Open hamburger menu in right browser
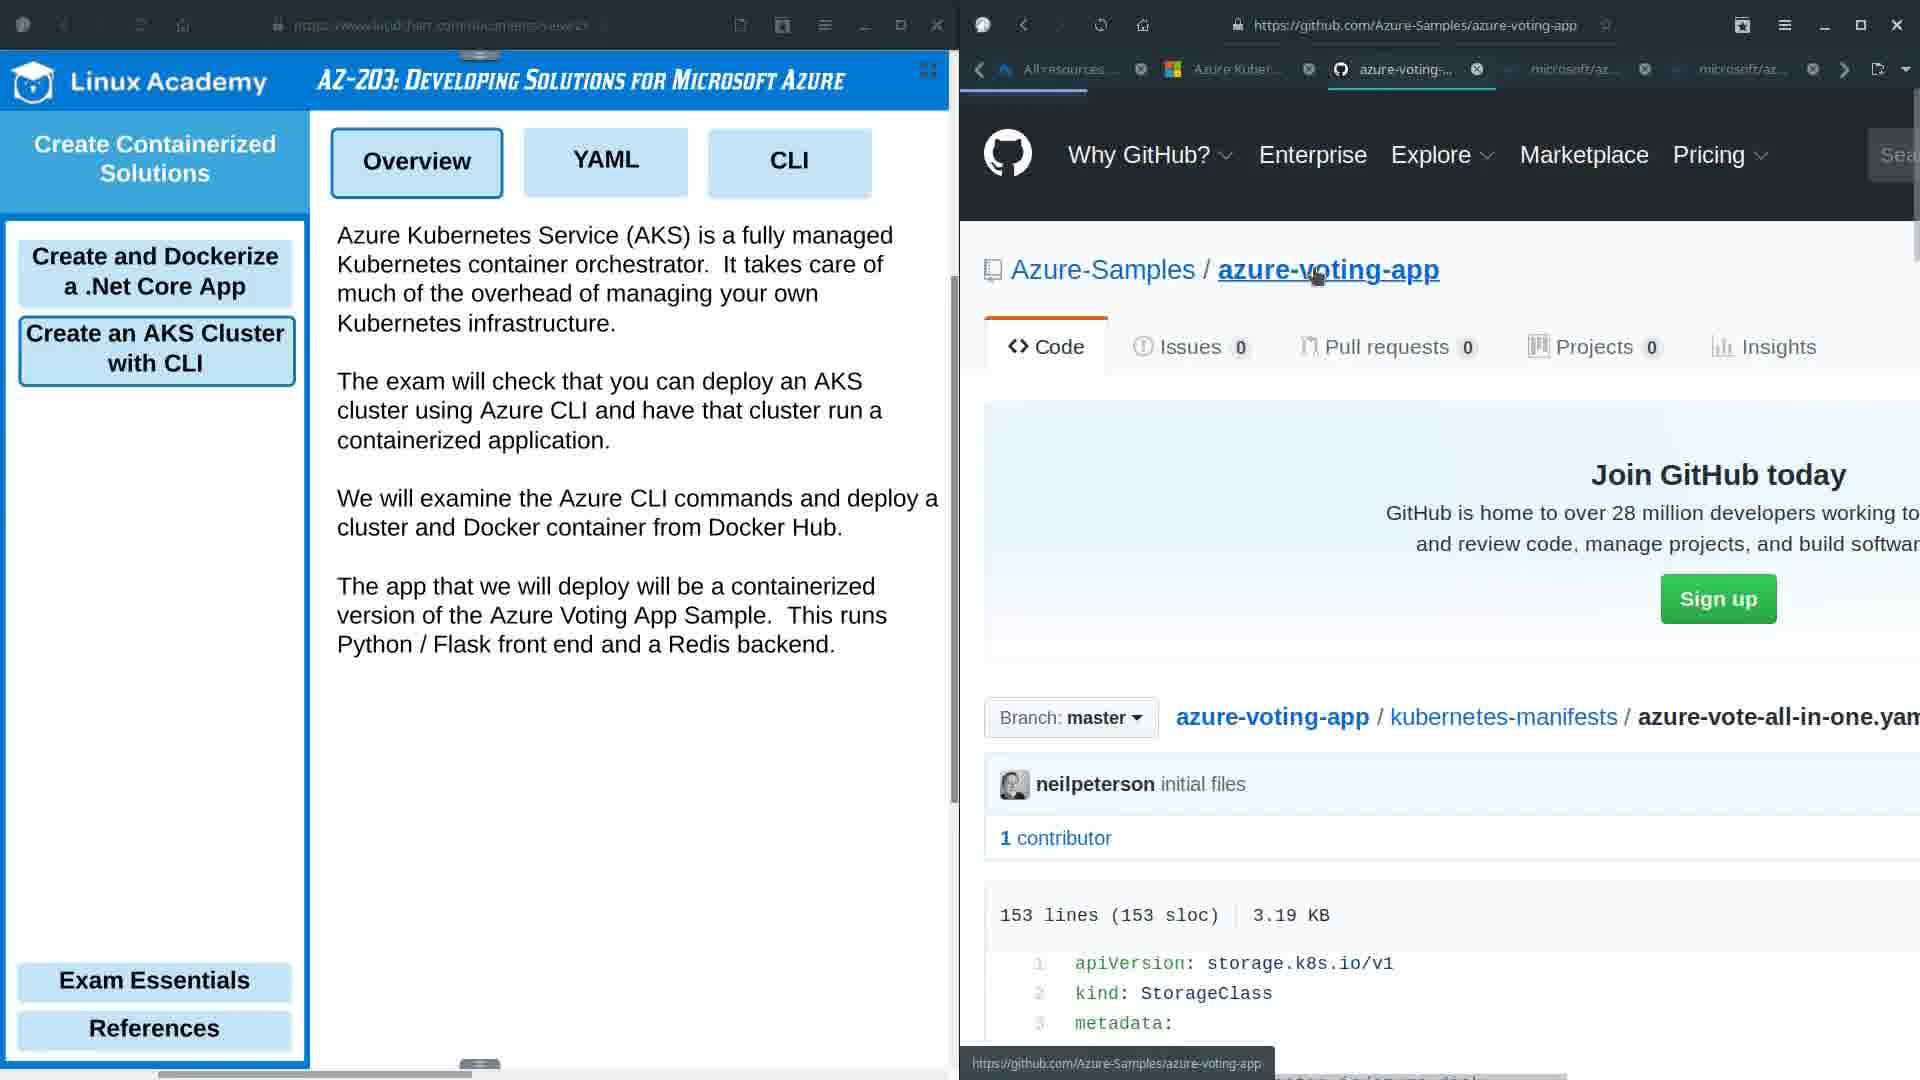This screenshot has height=1080, width=1920. click(1784, 25)
